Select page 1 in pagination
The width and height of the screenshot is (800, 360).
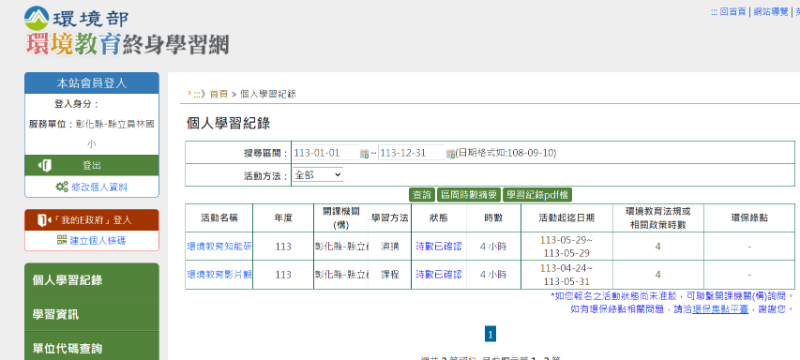[490, 335]
